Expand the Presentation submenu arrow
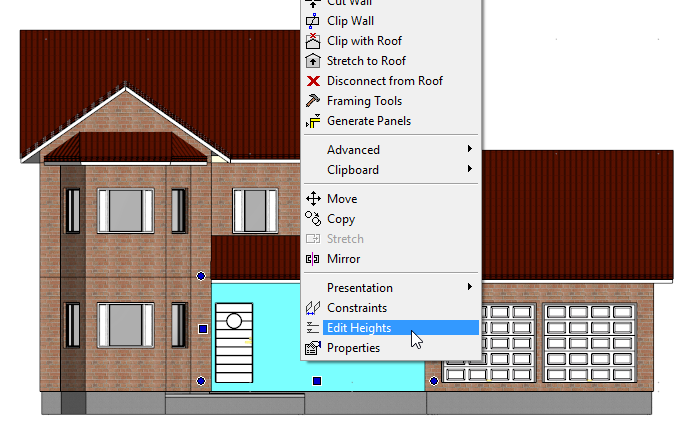The height and width of the screenshot is (440, 699). point(470,287)
